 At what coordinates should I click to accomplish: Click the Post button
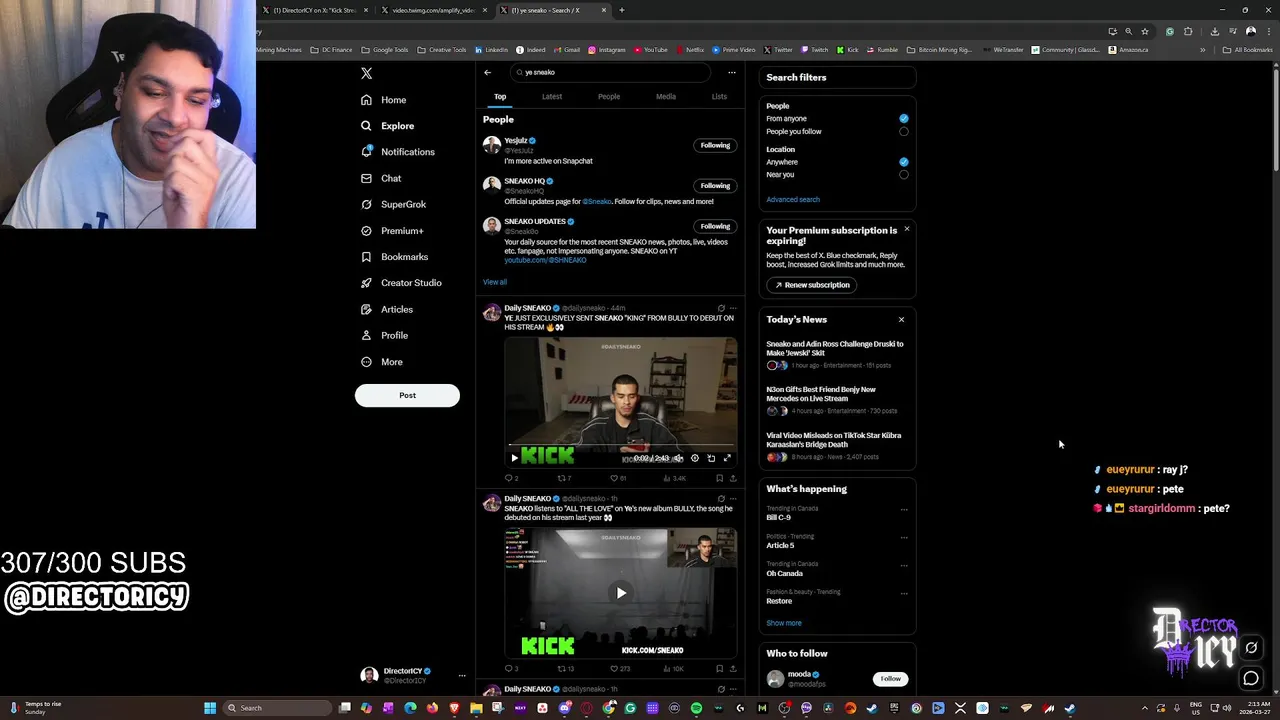click(x=407, y=395)
